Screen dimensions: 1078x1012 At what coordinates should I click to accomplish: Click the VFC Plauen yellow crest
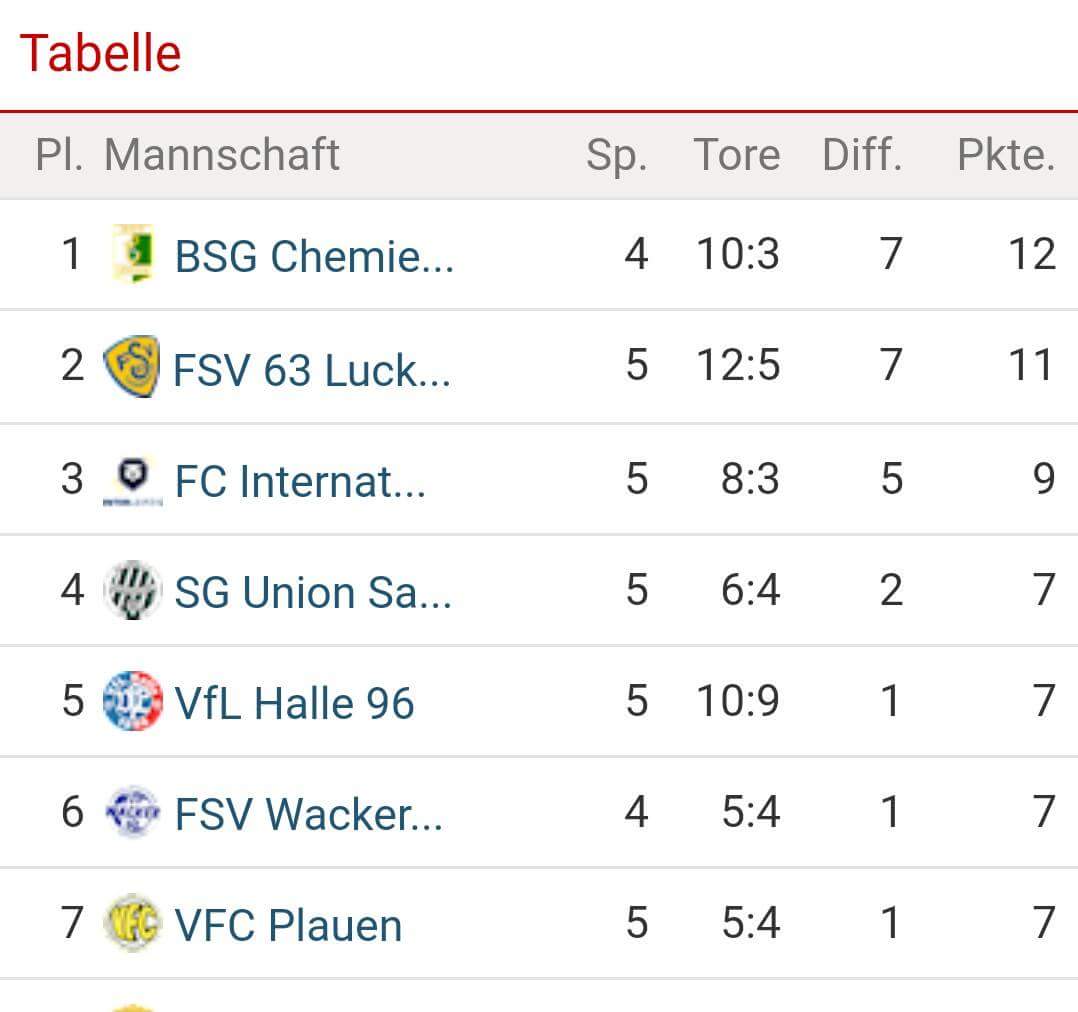point(132,923)
